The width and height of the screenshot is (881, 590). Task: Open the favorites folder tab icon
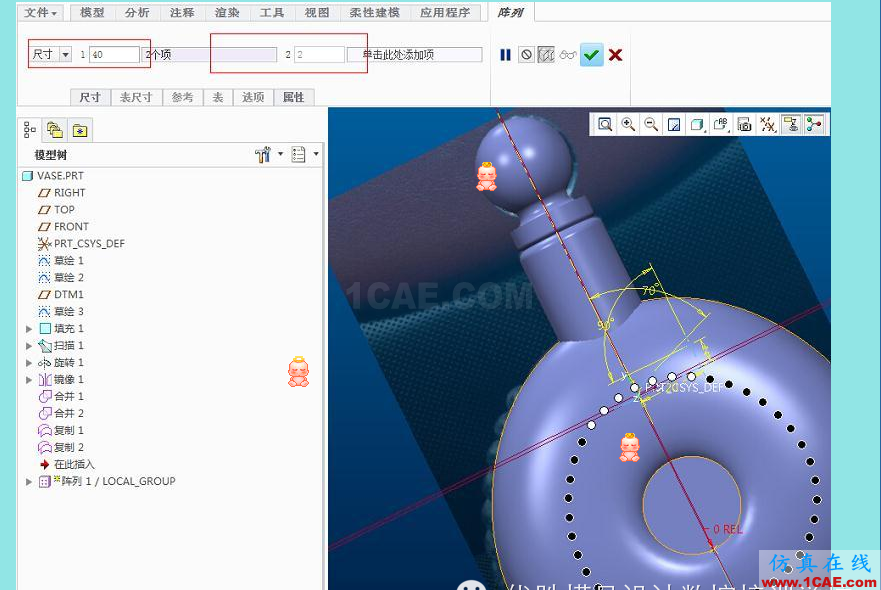pos(80,130)
